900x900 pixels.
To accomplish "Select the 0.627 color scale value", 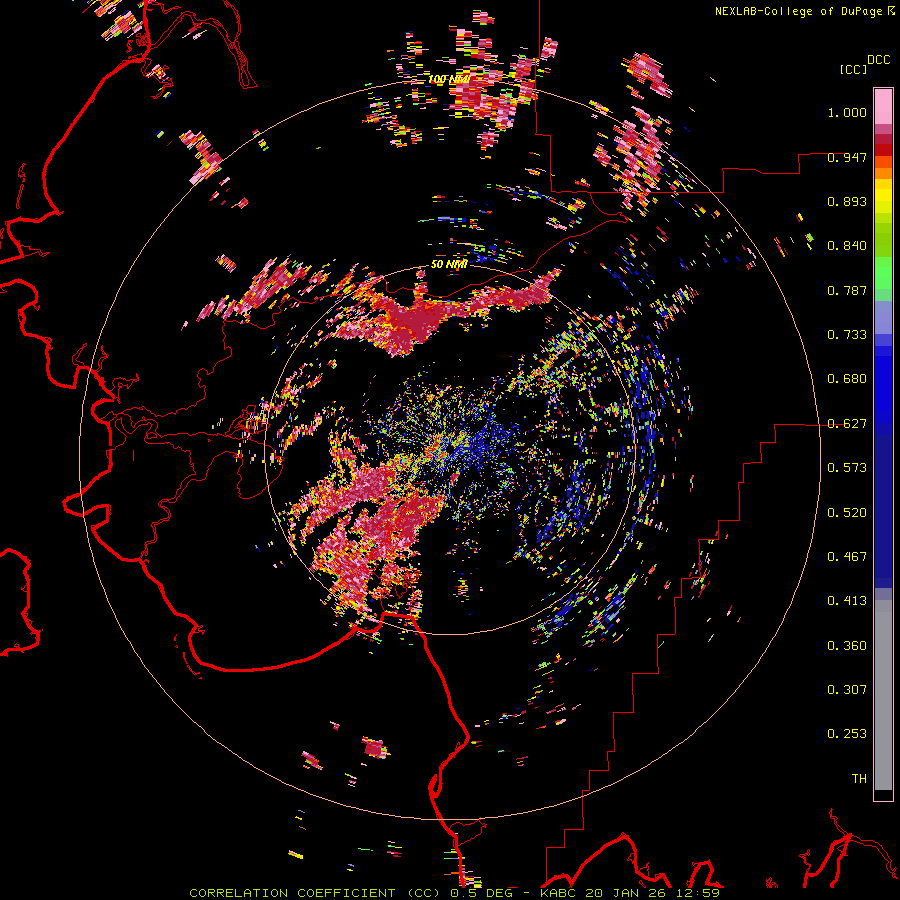I will tap(847, 424).
